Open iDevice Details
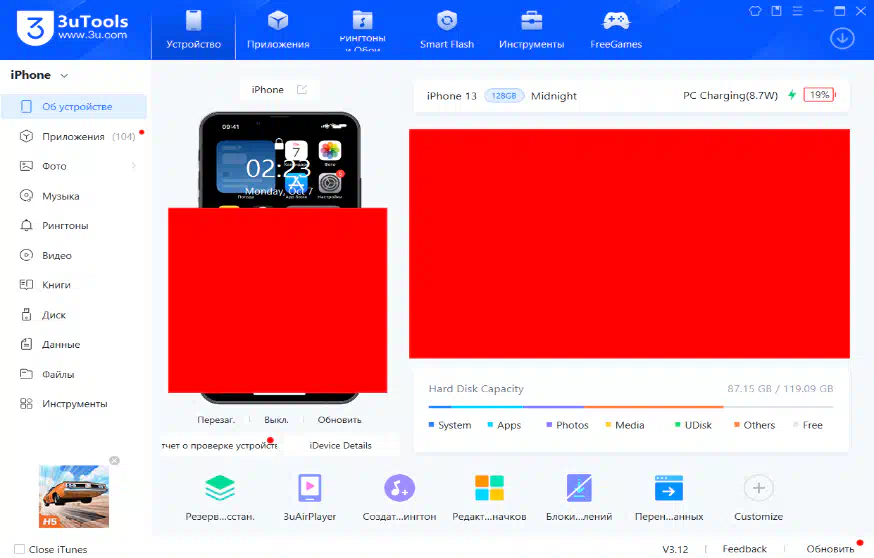This screenshot has height=558, width=874. pyautogui.click(x=341, y=445)
